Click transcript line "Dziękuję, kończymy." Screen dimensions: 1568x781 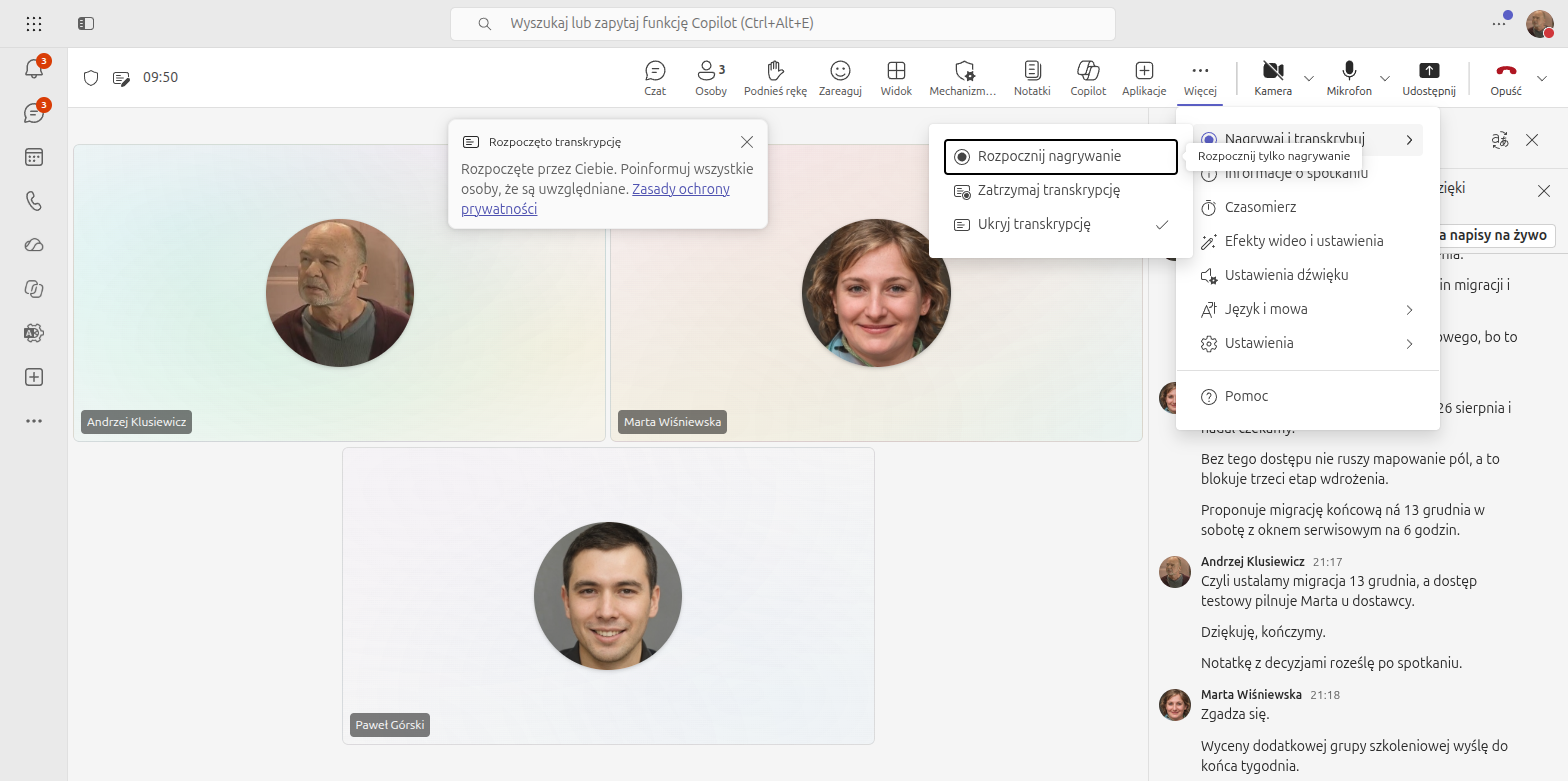(1262, 632)
